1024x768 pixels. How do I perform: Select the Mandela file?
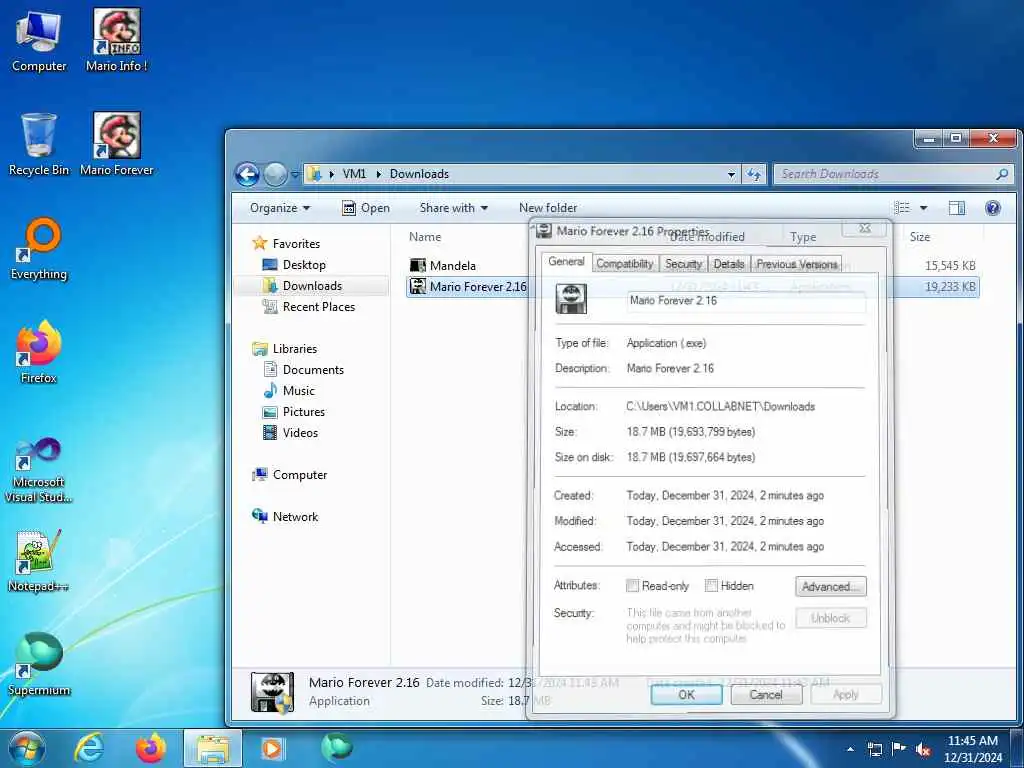(x=452, y=266)
